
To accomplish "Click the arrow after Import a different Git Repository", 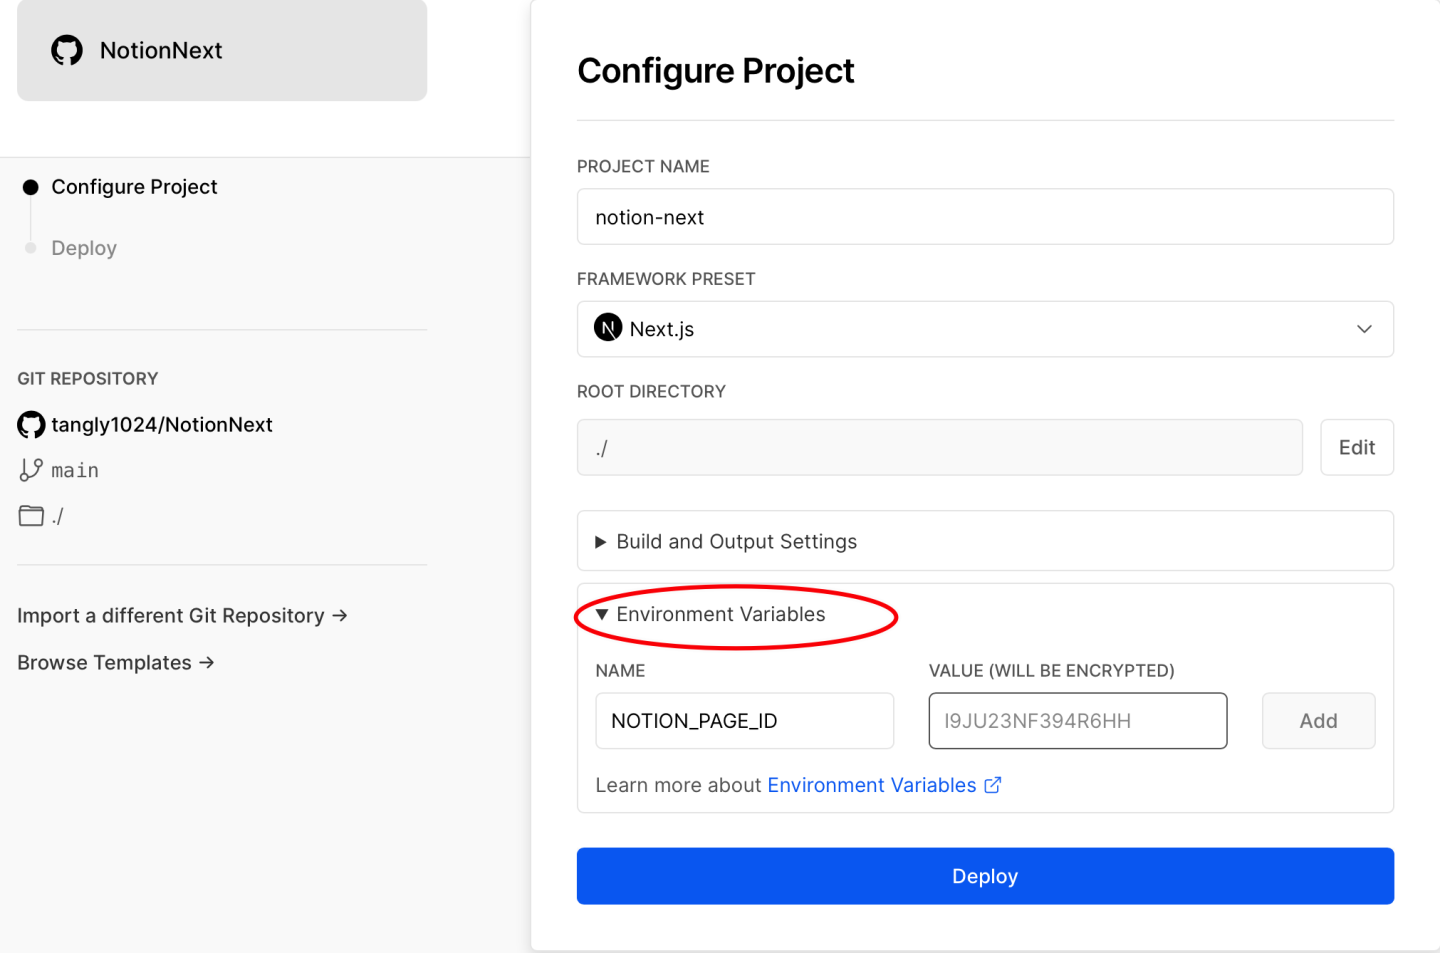I will [340, 615].
